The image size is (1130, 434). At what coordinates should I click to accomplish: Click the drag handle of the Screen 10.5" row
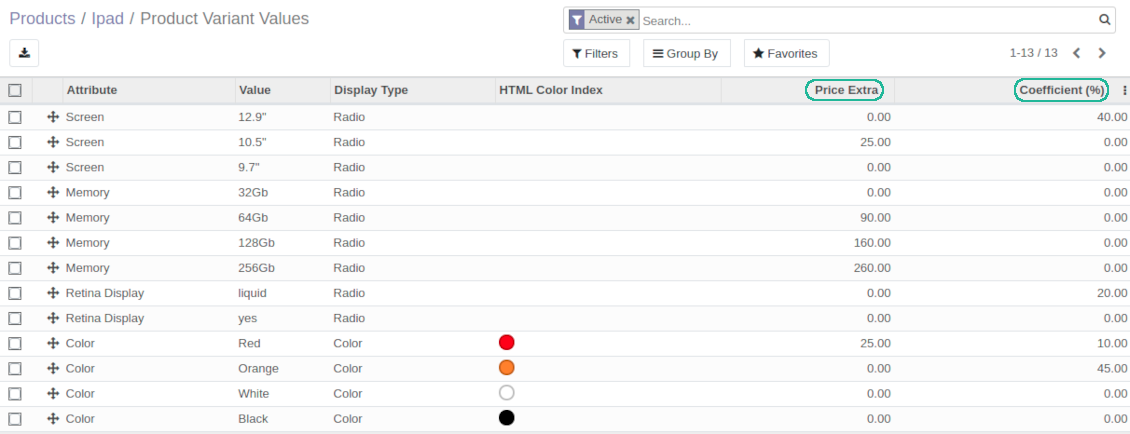pyautogui.click(x=53, y=142)
